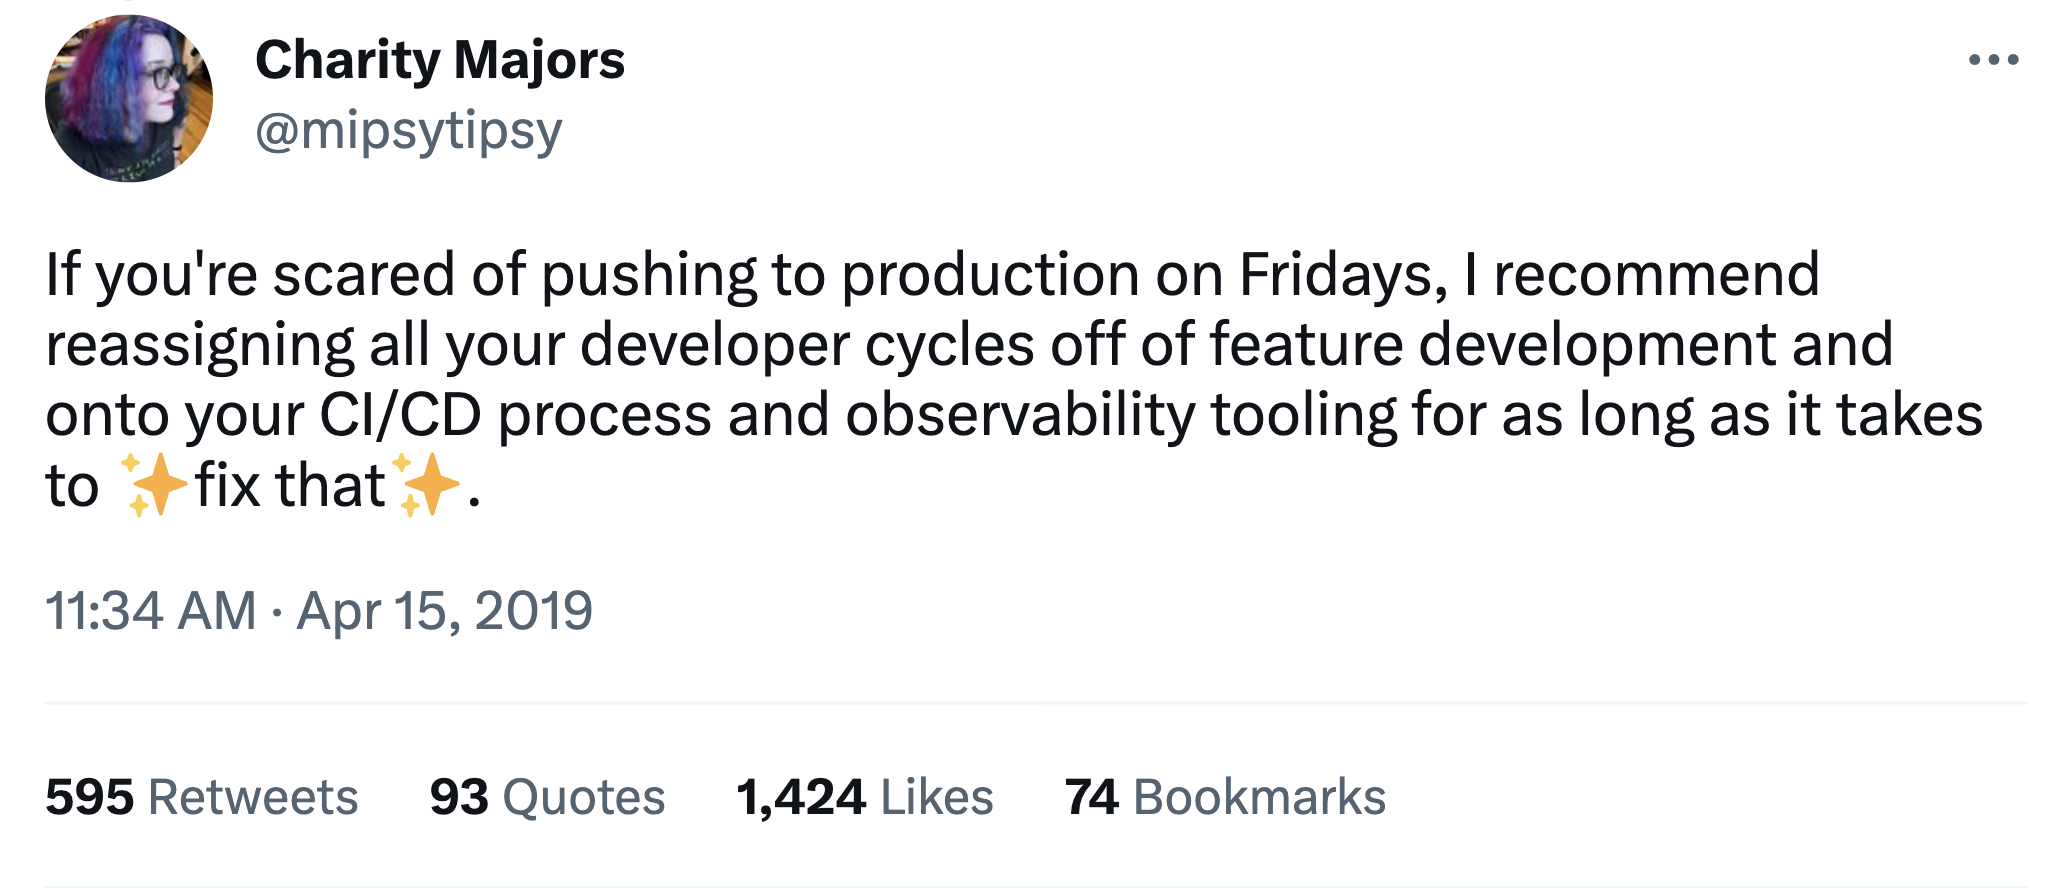Click the word "production" in the tweet
The width and height of the screenshot is (2056, 888).
click(990, 275)
